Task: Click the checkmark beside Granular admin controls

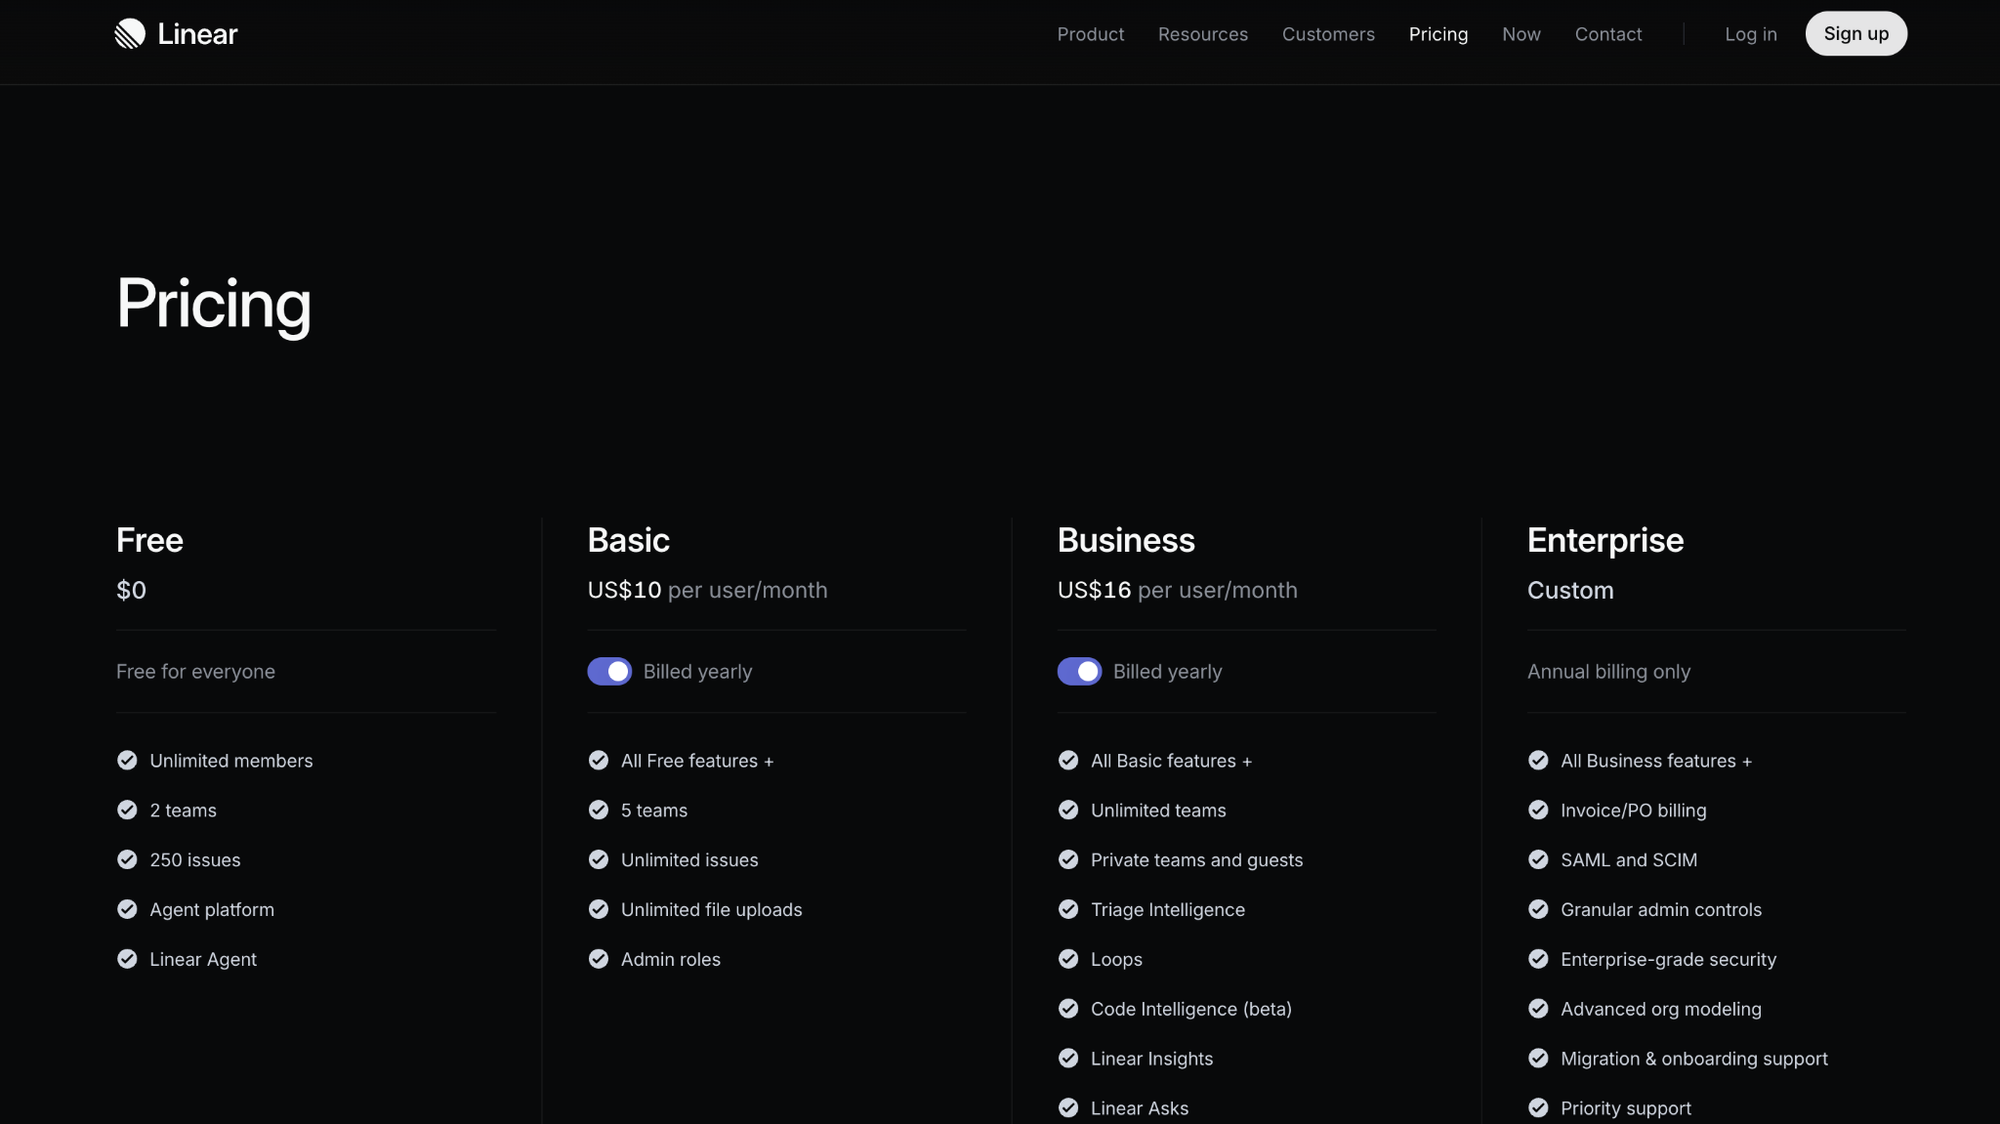Action: tap(1538, 909)
